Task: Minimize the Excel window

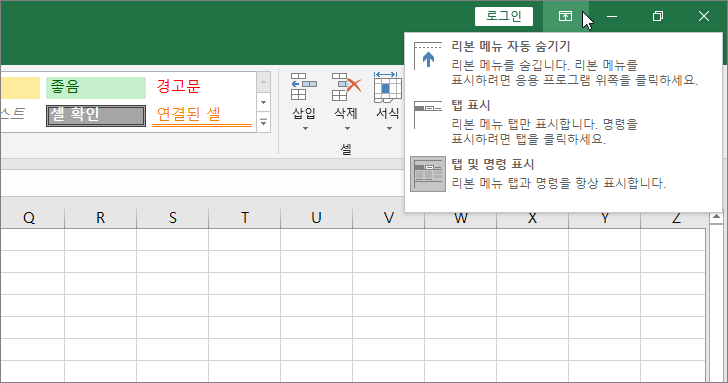Action: pyautogui.click(x=612, y=16)
